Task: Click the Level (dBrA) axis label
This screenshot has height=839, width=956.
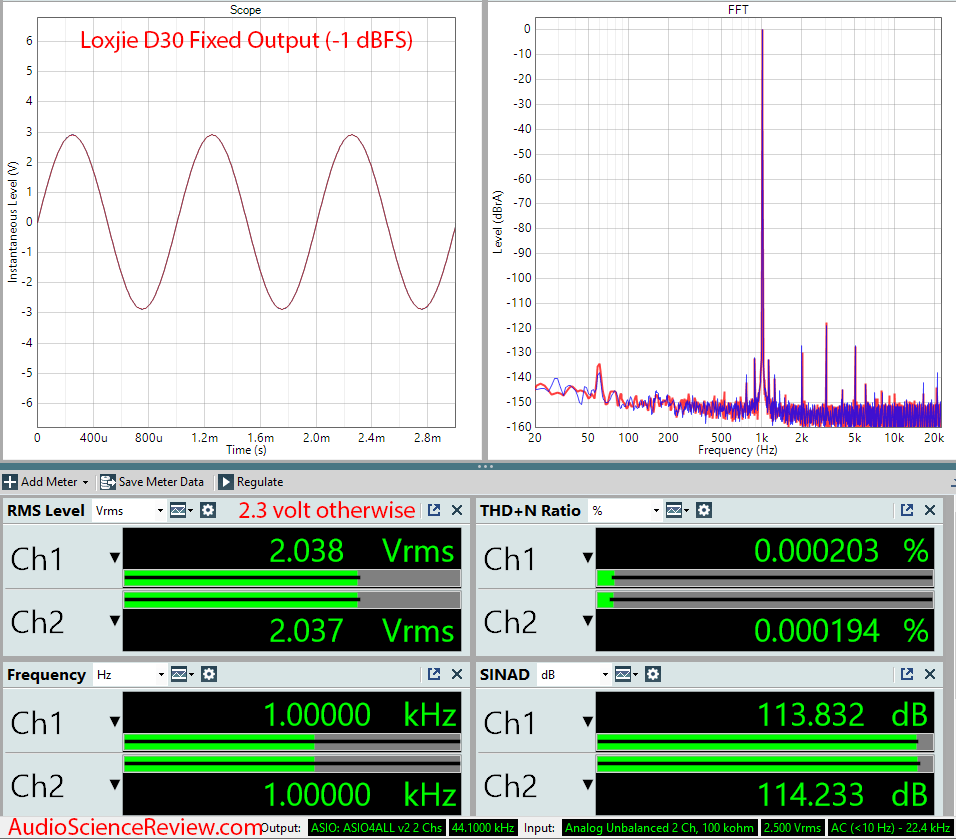Action: [498, 222]
